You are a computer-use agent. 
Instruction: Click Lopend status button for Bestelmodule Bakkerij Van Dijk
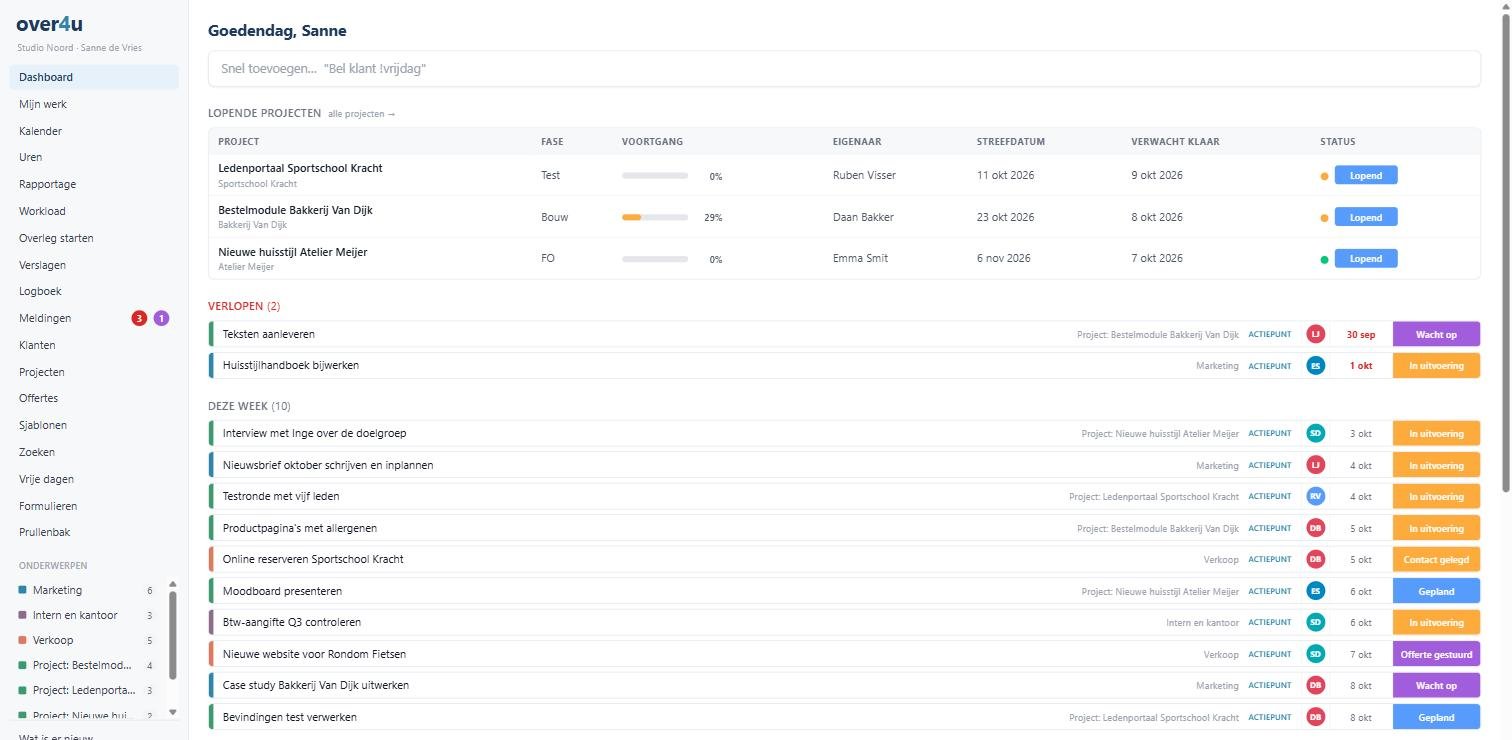pos(1366,217)
